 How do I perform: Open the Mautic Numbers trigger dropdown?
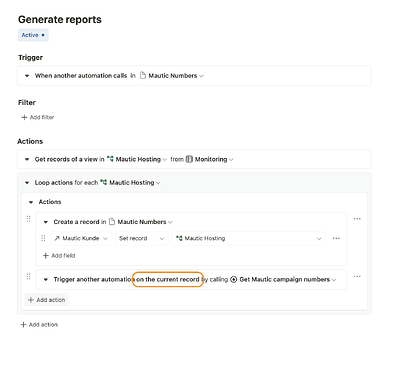(x=172, y=76)
